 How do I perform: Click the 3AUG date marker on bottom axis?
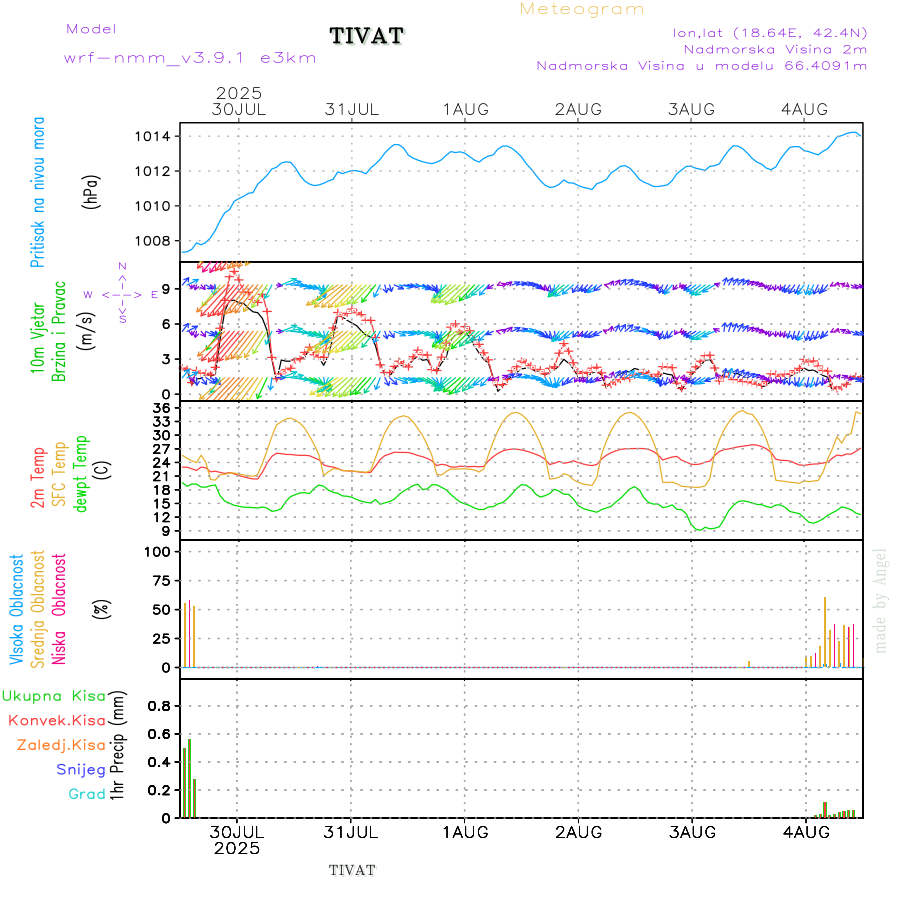click(691, 831)
